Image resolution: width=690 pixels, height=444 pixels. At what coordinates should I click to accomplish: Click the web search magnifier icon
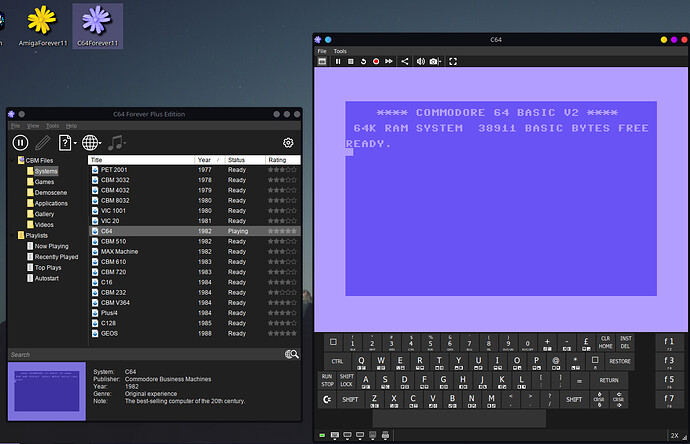292,355
